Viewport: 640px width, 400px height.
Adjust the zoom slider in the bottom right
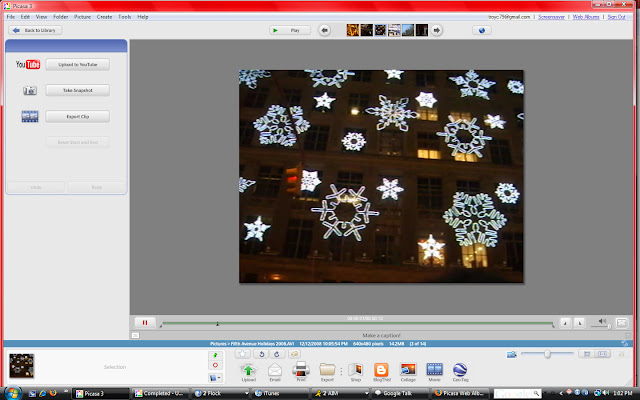[546, 354]
